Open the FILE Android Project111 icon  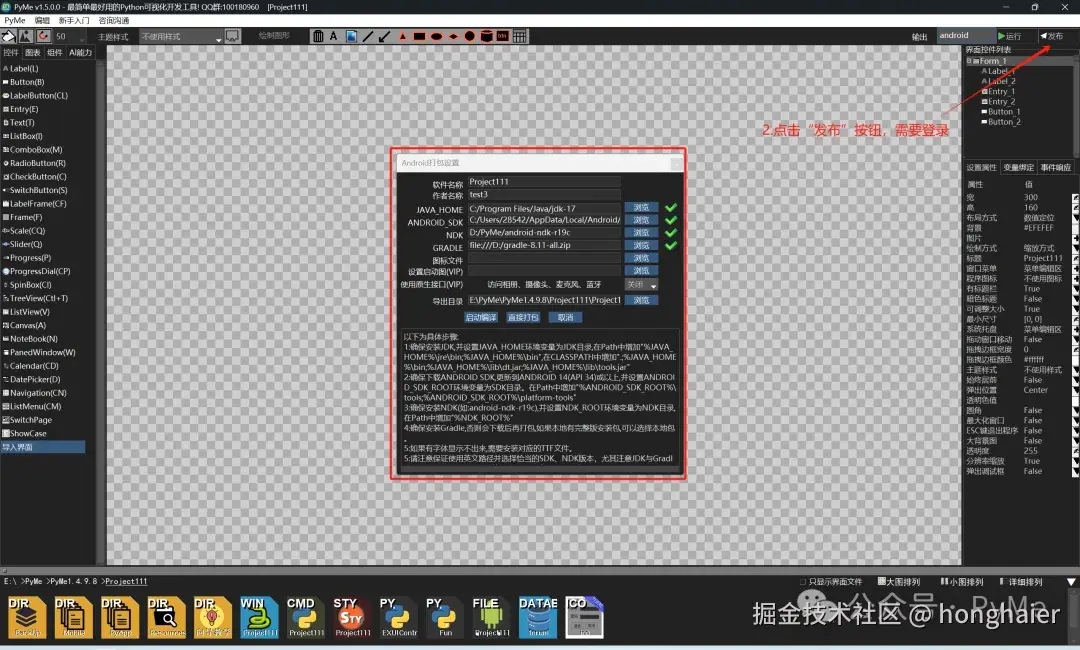(x=492, y=617)
